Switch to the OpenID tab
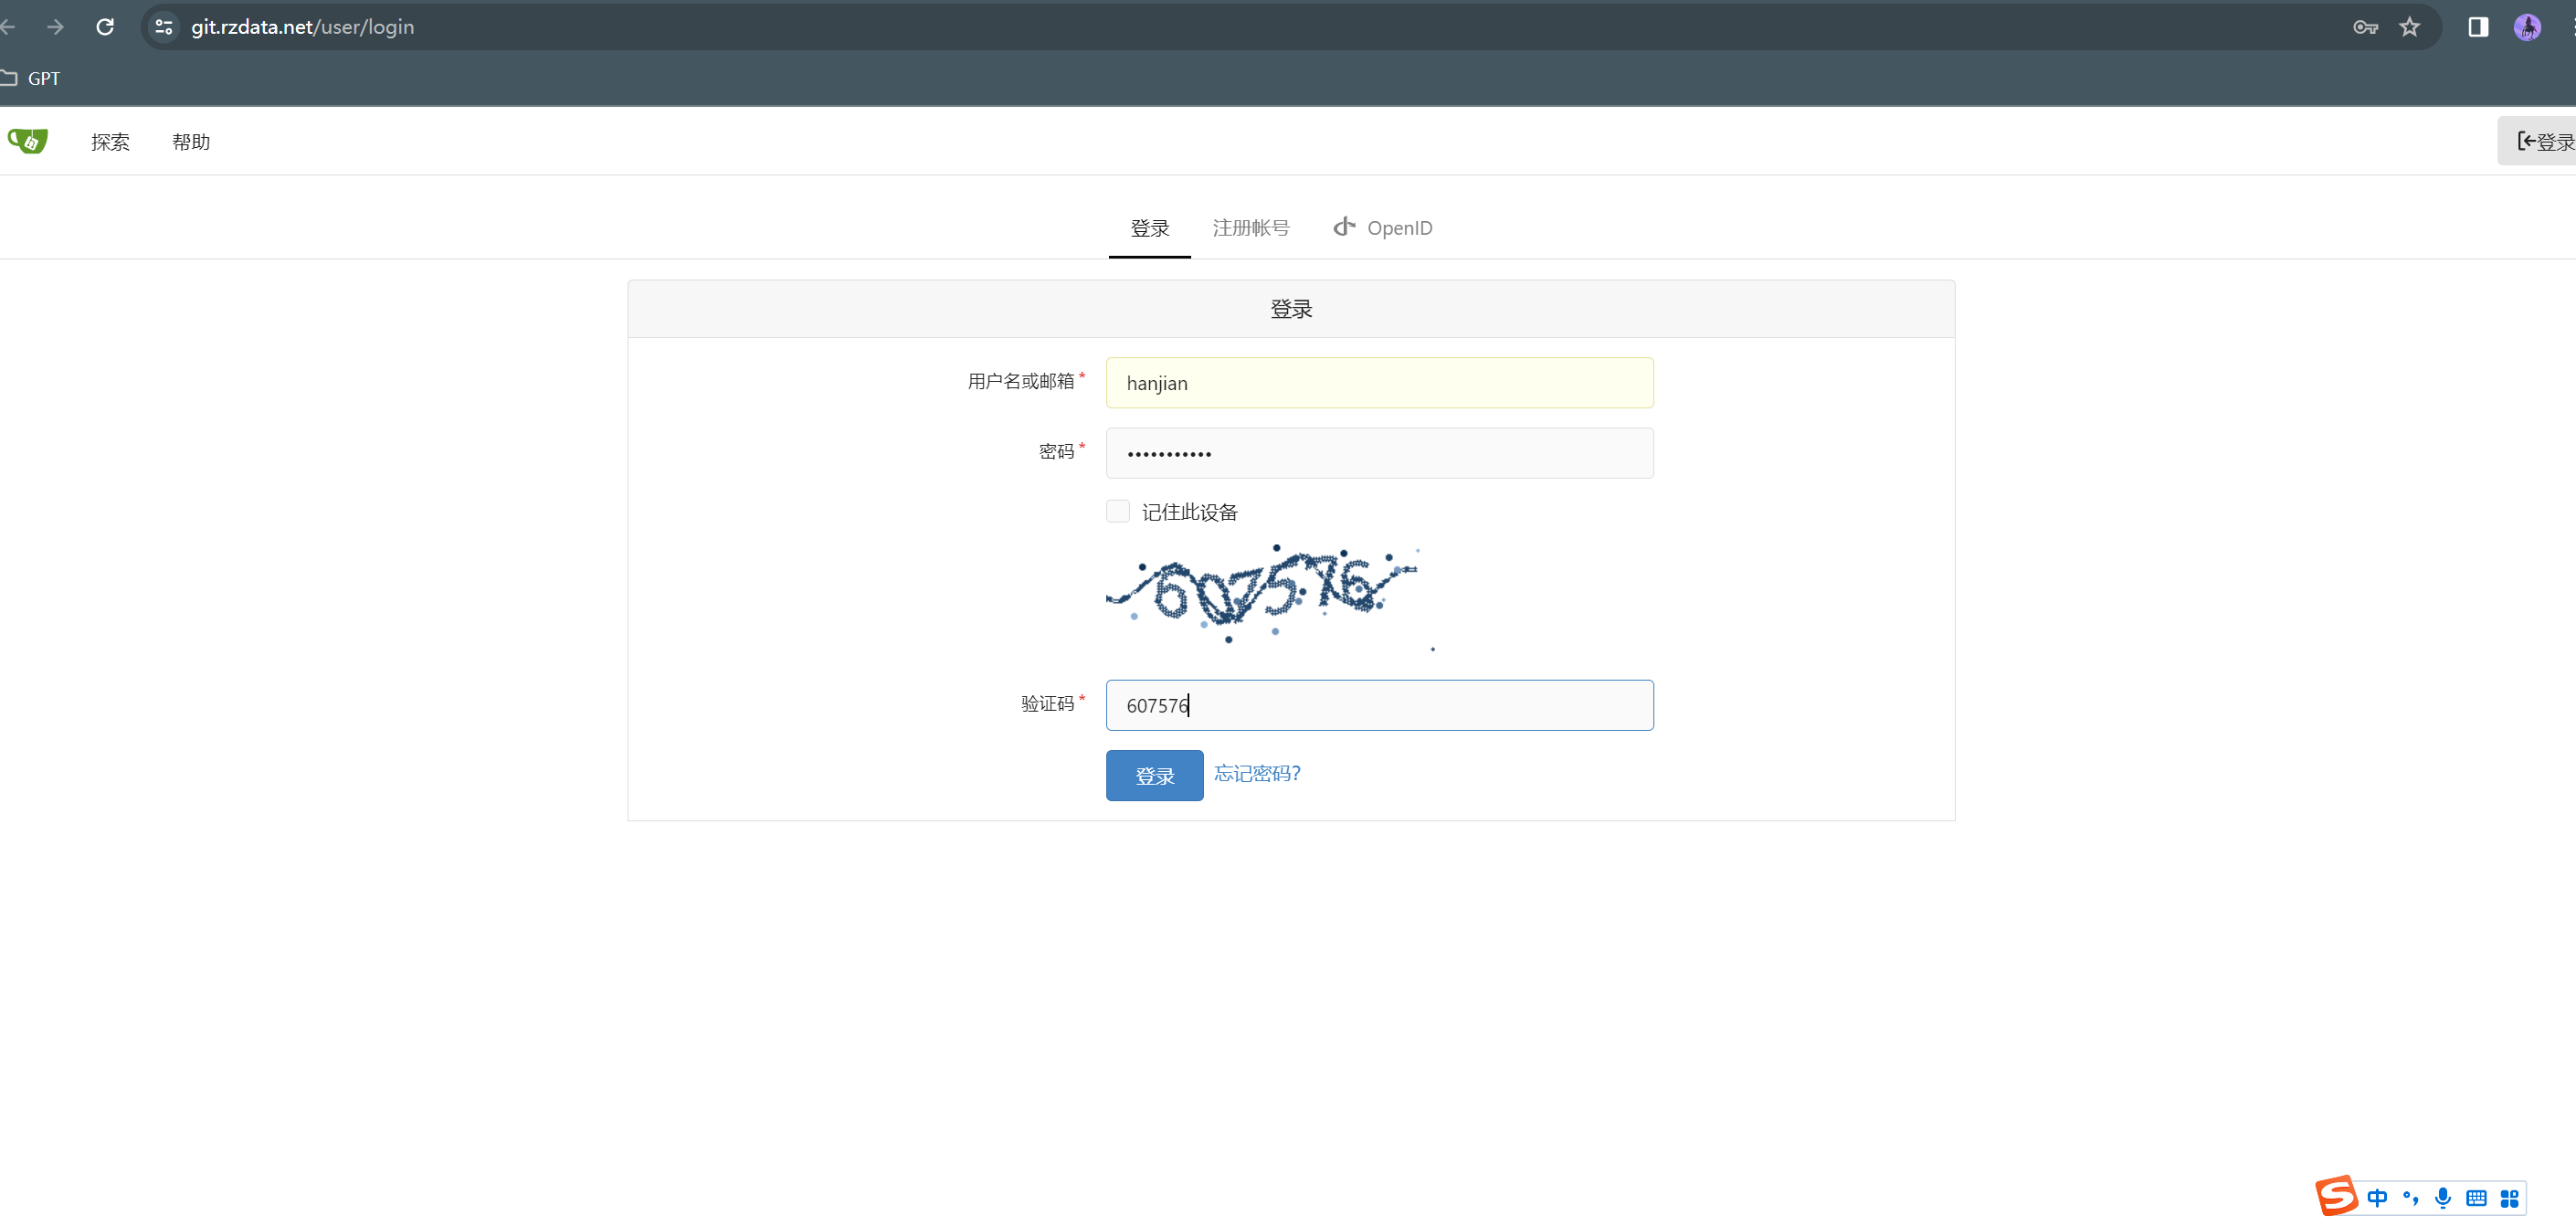 1383,228
